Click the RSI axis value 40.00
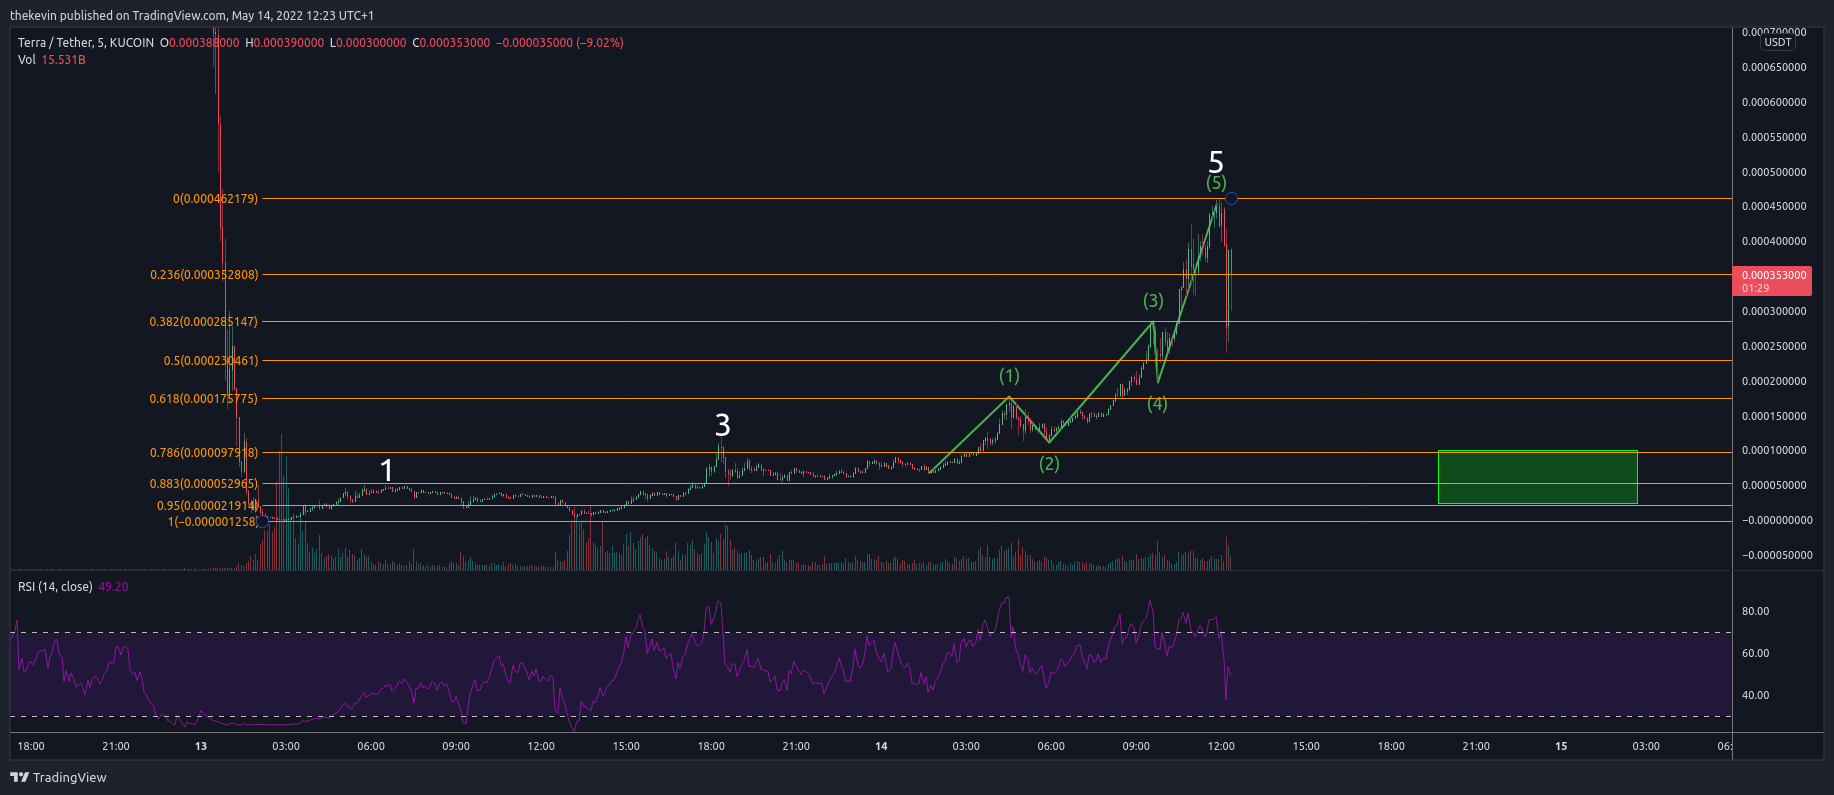The height and width of the screenshot is (795, 1834). tap(1755, 696)
